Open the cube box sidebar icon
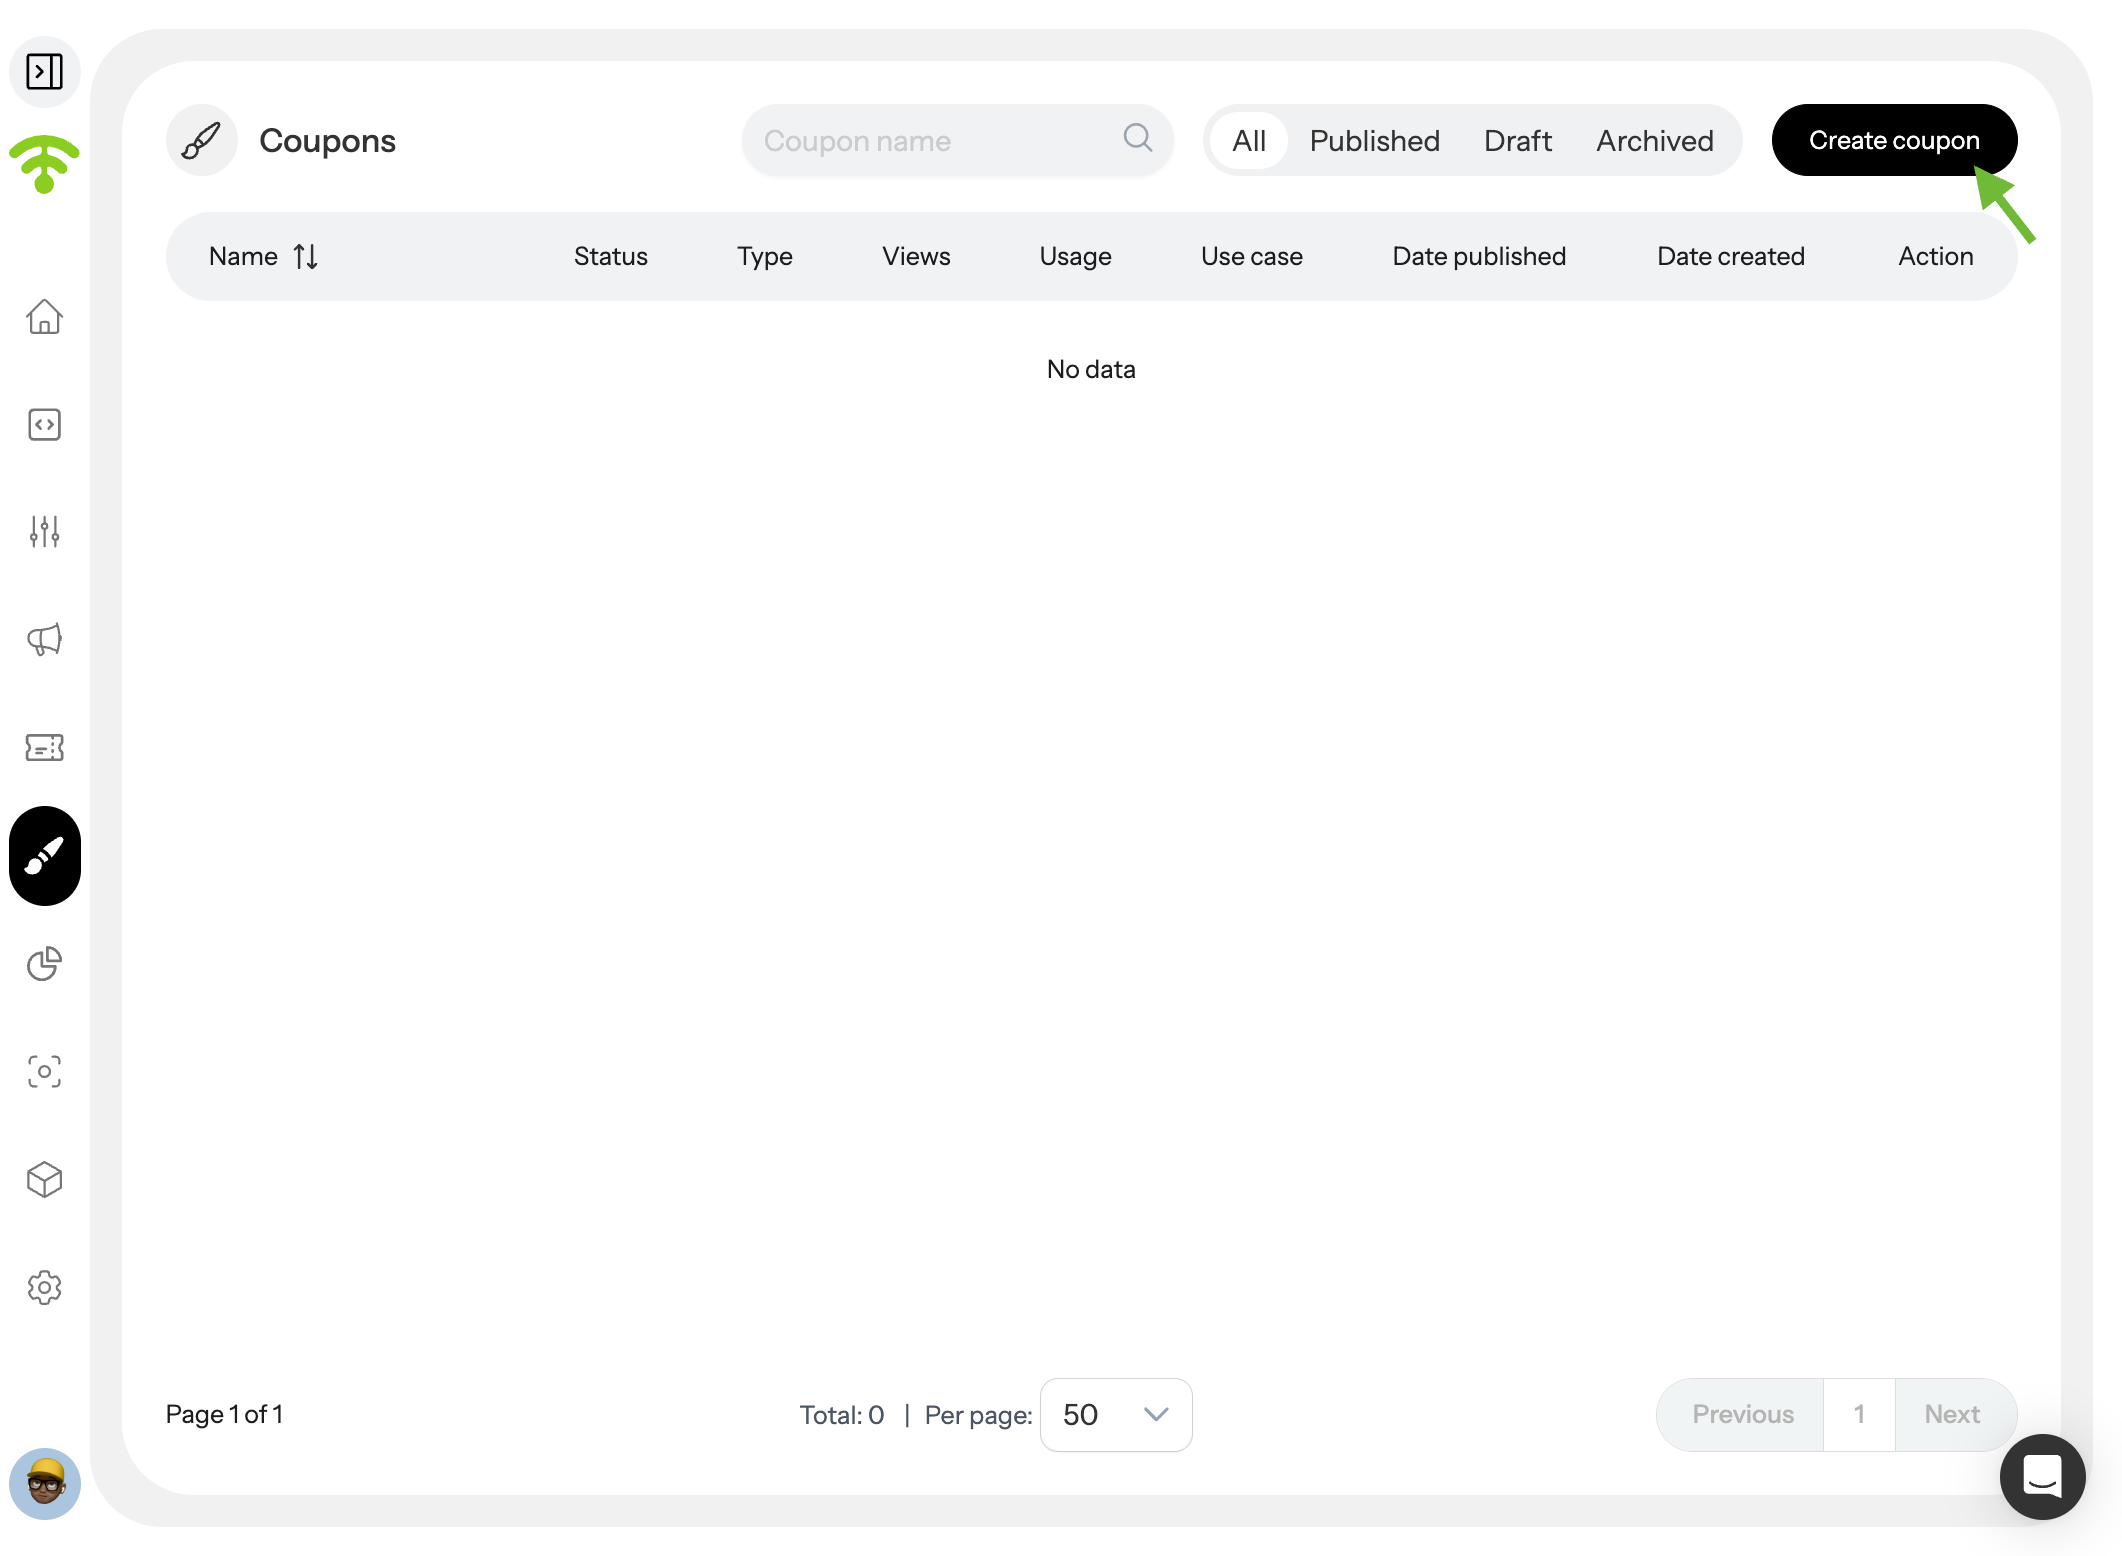The height and width of the screenshot is (1556, 2122). click(x=44, y=1180)
